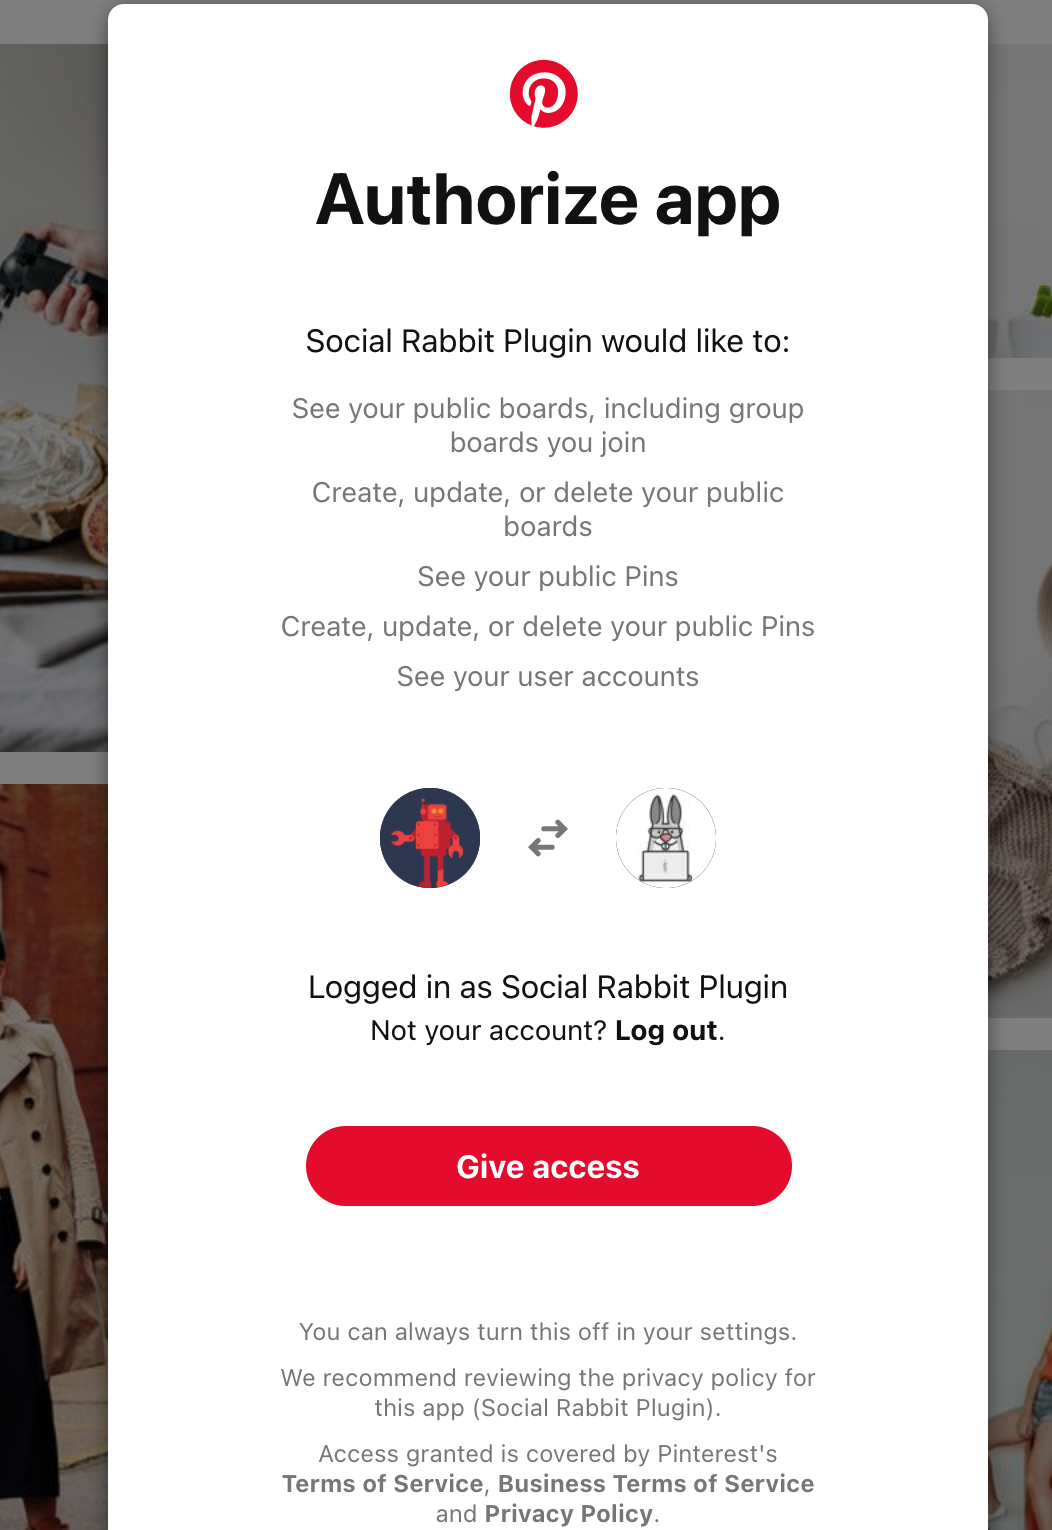Click 'turn this off in your settings' note
The width and height of the screenshot is (1052, 1530).
548,1331
